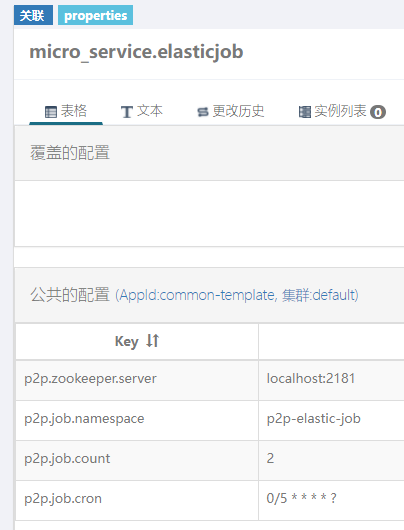The width and height of the screenshot is (404, 530).
Task: Click micro_service.elasticjob namespace title
Action: click(x=136, y=52)
